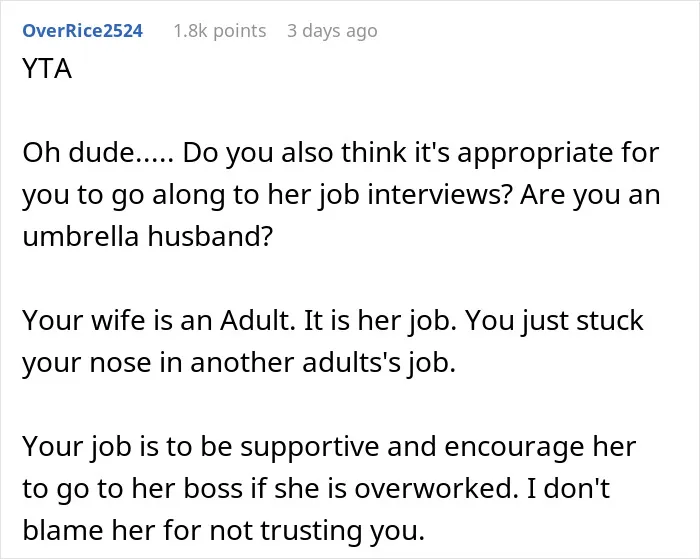Open the '3 days ago' timestamp permalink
Viewport: 700px width, 559px height.
(333, 31)
